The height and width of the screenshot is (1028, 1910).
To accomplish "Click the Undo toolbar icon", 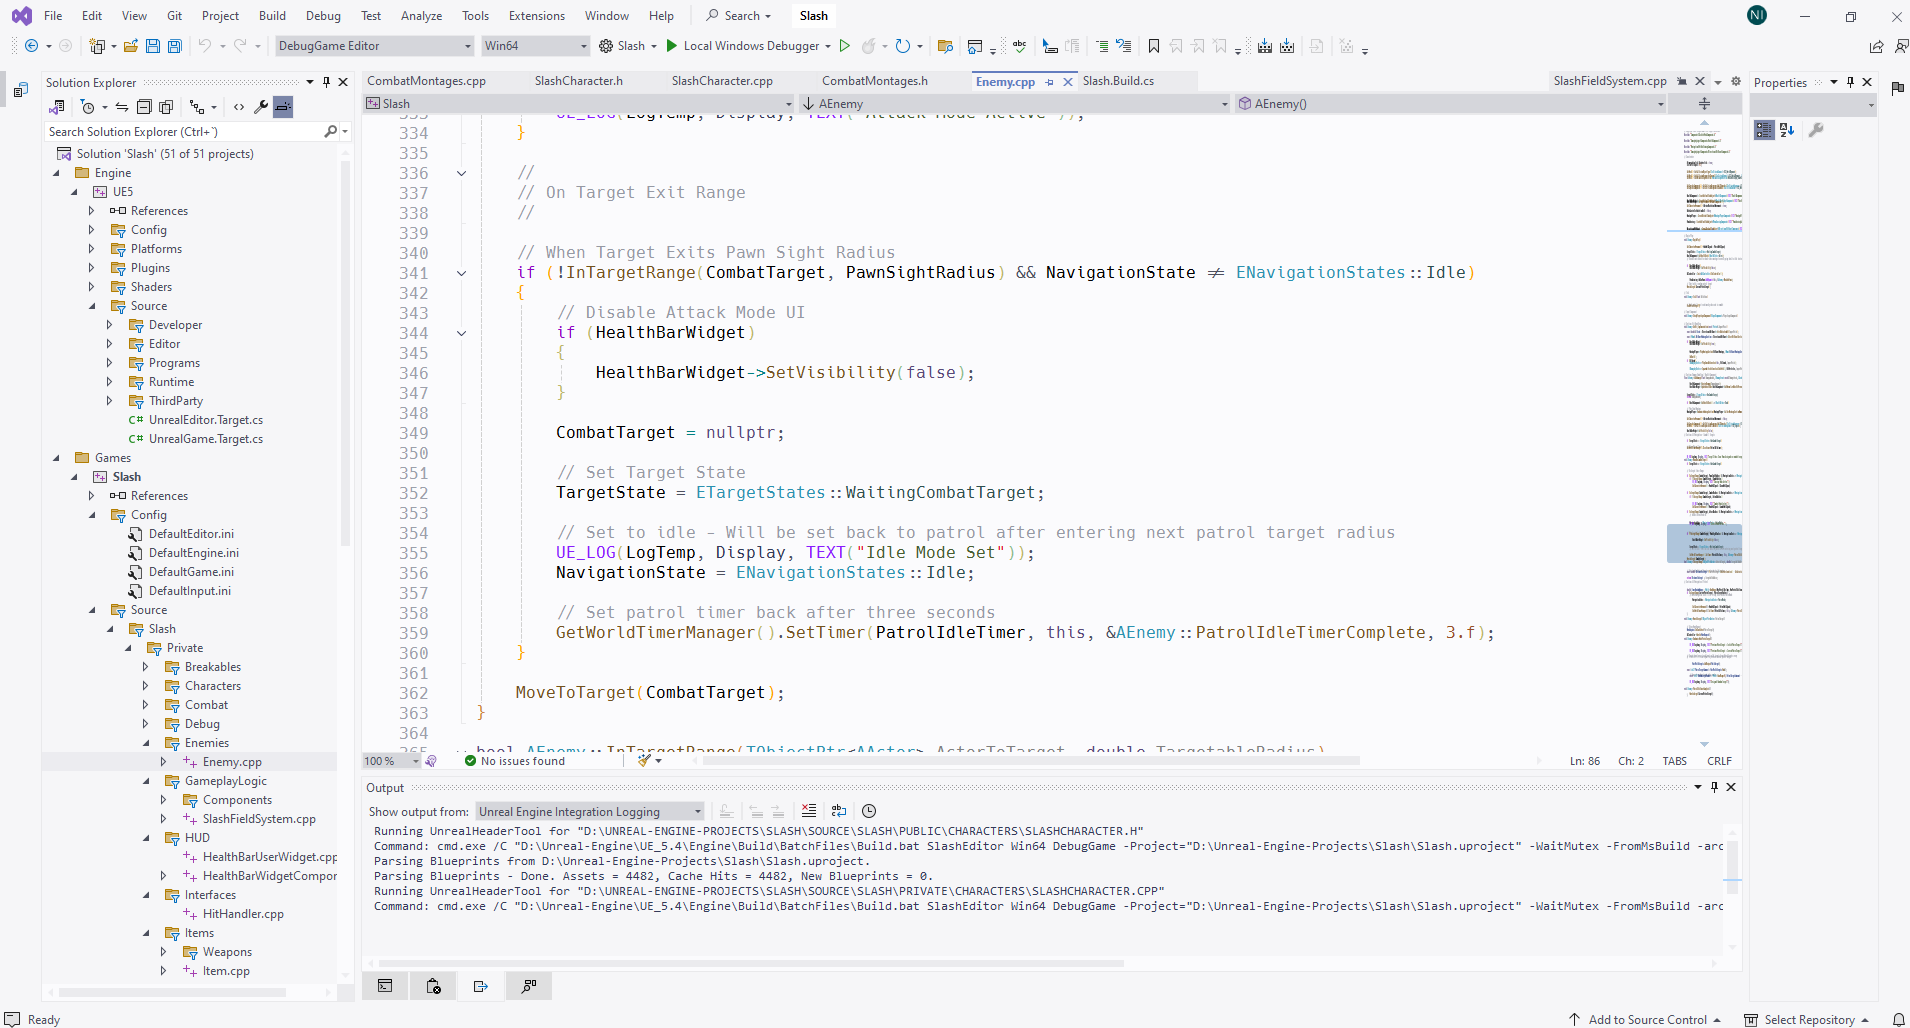I will [204, 46].
